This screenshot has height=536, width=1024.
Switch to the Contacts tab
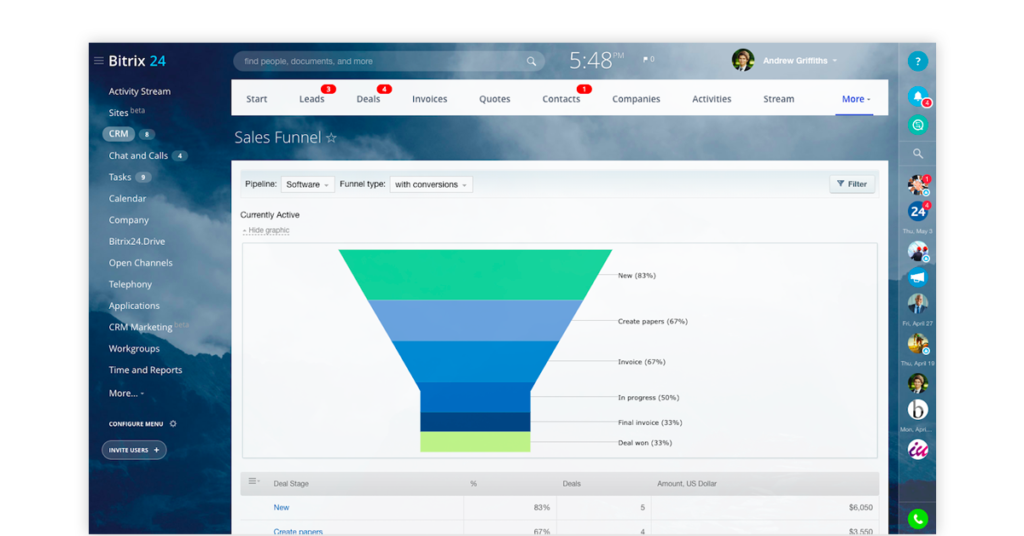(x=561, y=99)
